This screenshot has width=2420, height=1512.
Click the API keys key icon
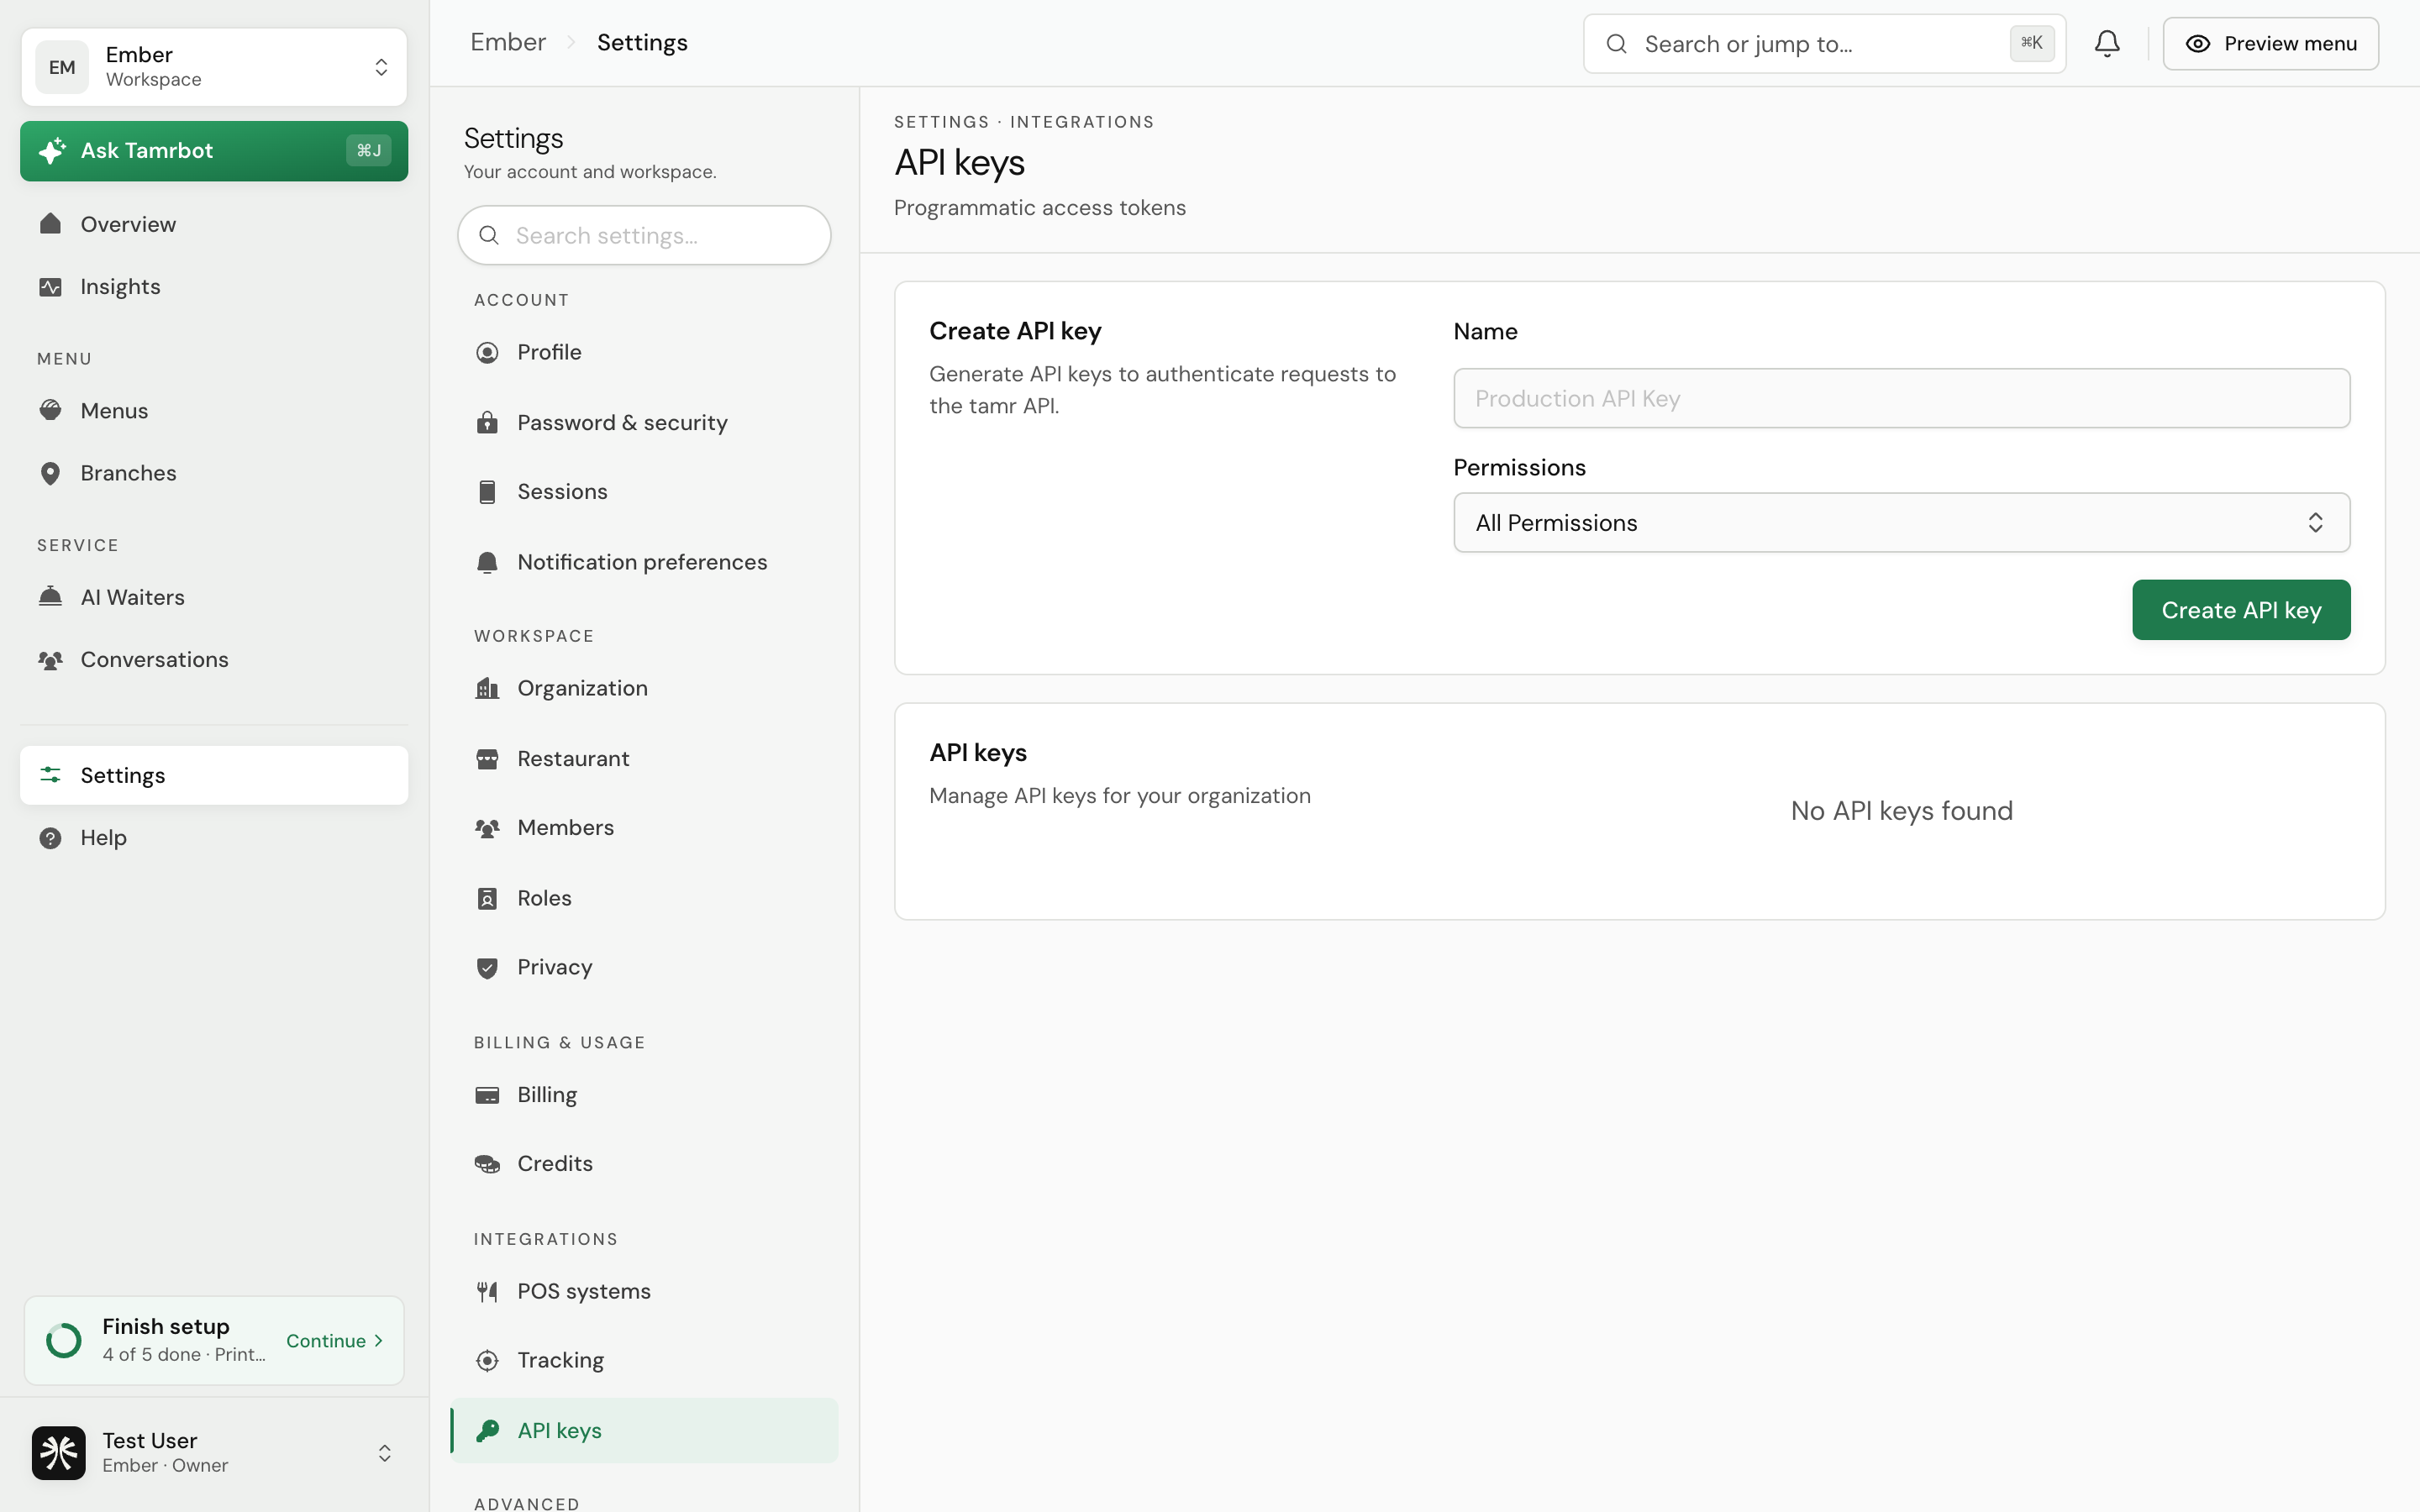487,1431
